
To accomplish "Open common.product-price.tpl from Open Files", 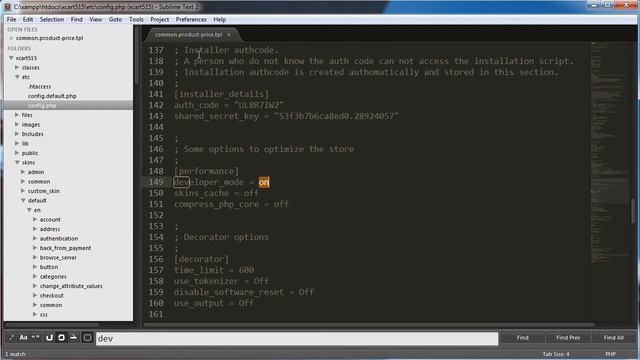I will (49, 38).
